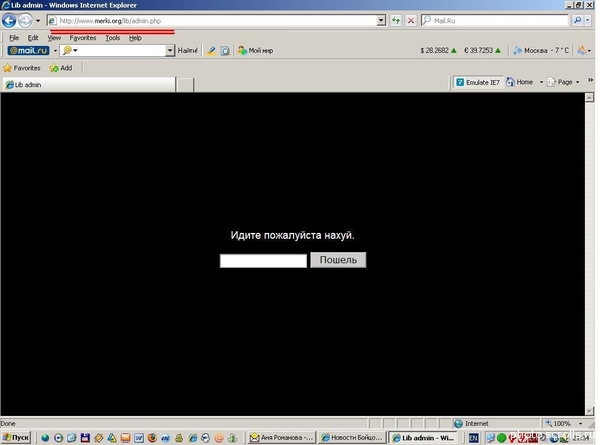This screenshot has height=445, width=600.
Task: Click the media player quick launch icon
Action: (x=58, y=438)
